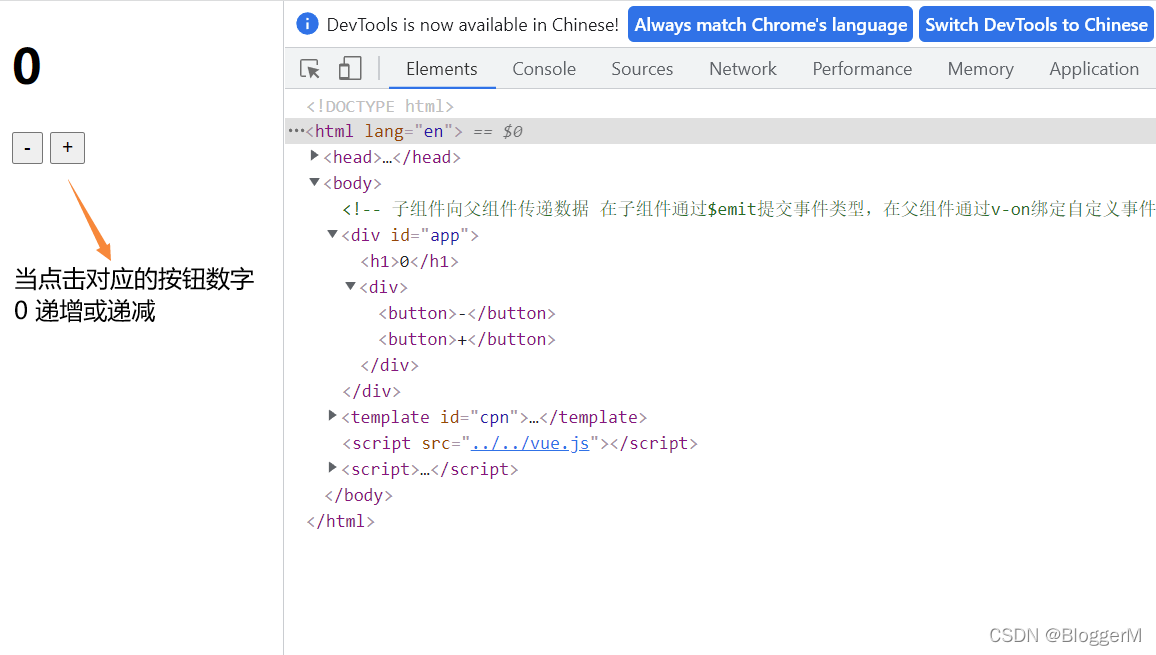Click the plus button on the page
The image size is (1156, 655).
(x=67, y=148)
